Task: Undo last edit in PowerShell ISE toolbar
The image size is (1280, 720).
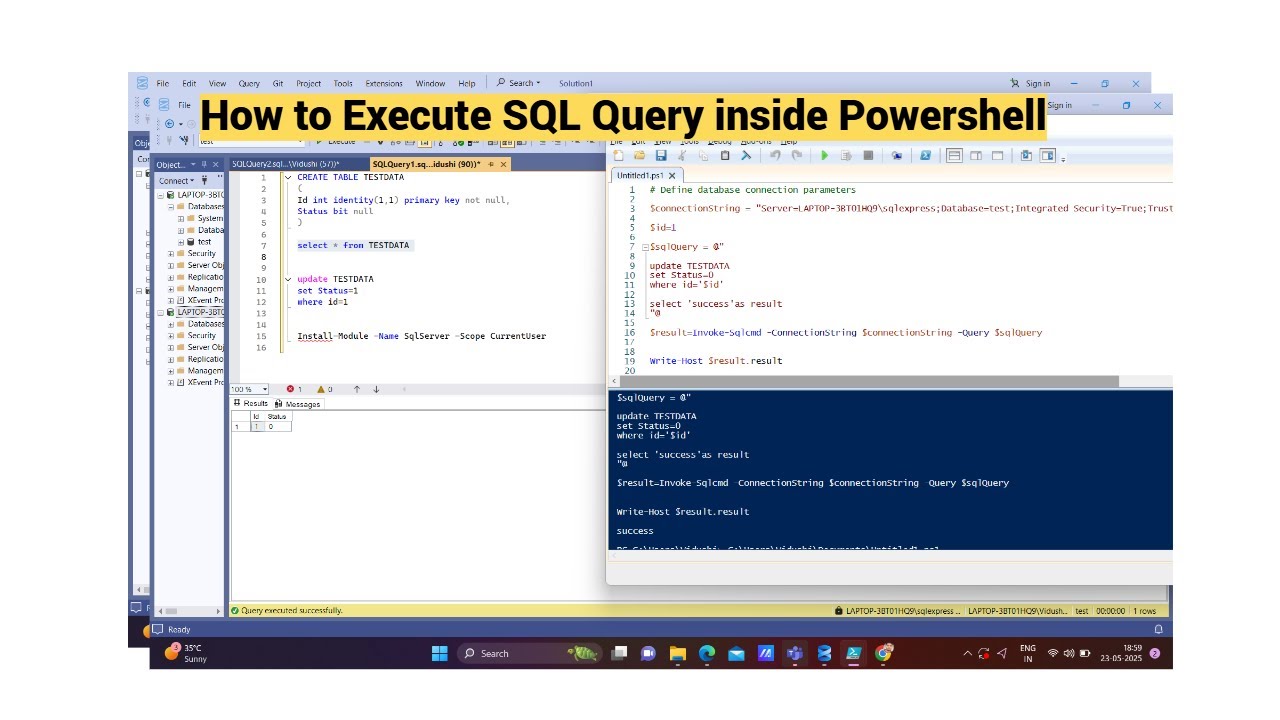Action: click(775, 155)
